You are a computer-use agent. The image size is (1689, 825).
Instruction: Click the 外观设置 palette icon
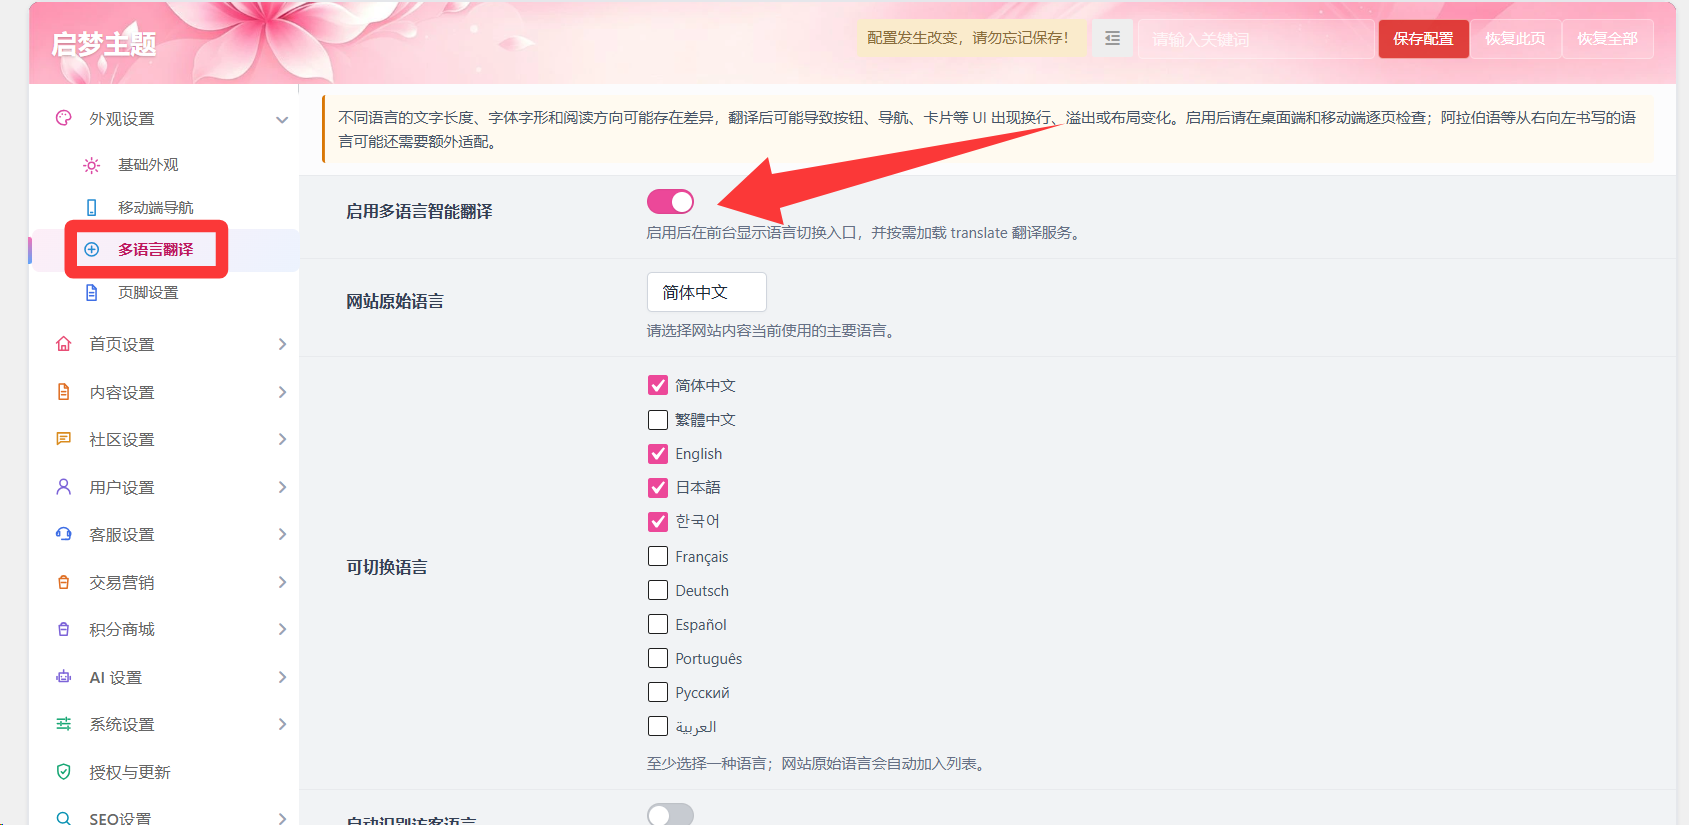pyautogui.click(x=64, y=118)
